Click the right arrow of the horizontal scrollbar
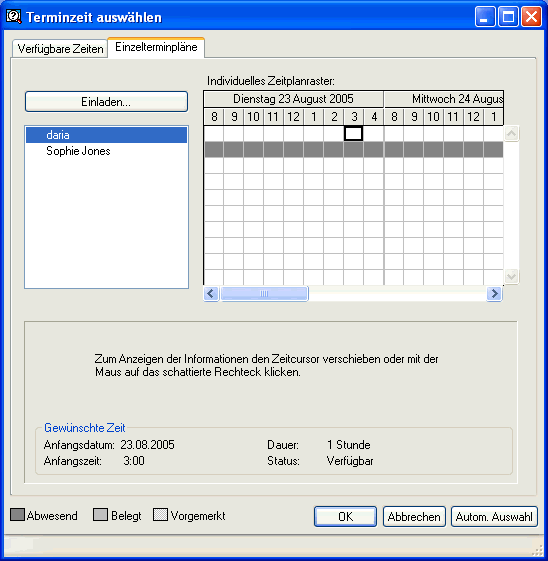The width and height of the screenshot is (548, 561). (x=494, y=294)
